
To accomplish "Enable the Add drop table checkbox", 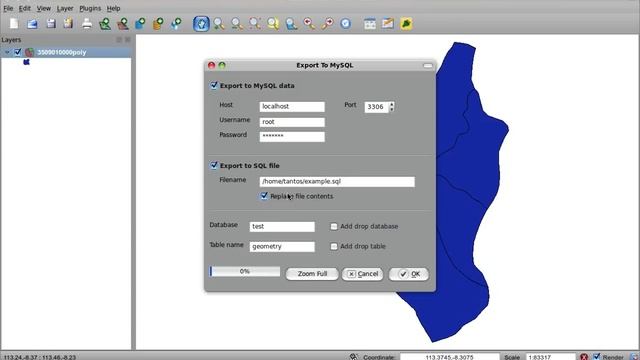I will coord(333,246).
